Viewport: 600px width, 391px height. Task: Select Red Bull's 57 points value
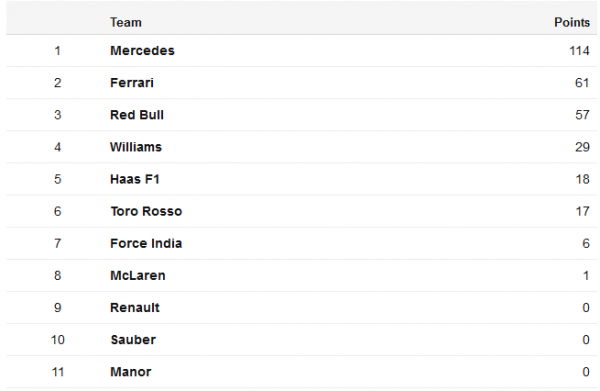click(x=582, y=115)
